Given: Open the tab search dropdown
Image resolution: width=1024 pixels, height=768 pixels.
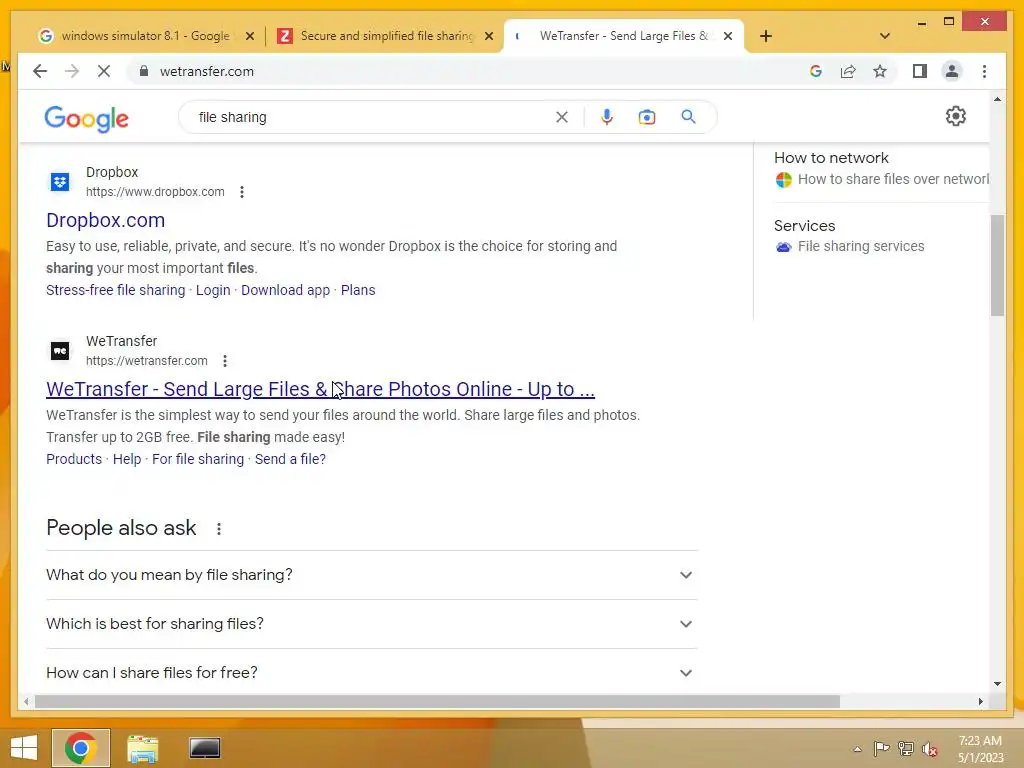Looking at the screenshot, I should (885, 36).
